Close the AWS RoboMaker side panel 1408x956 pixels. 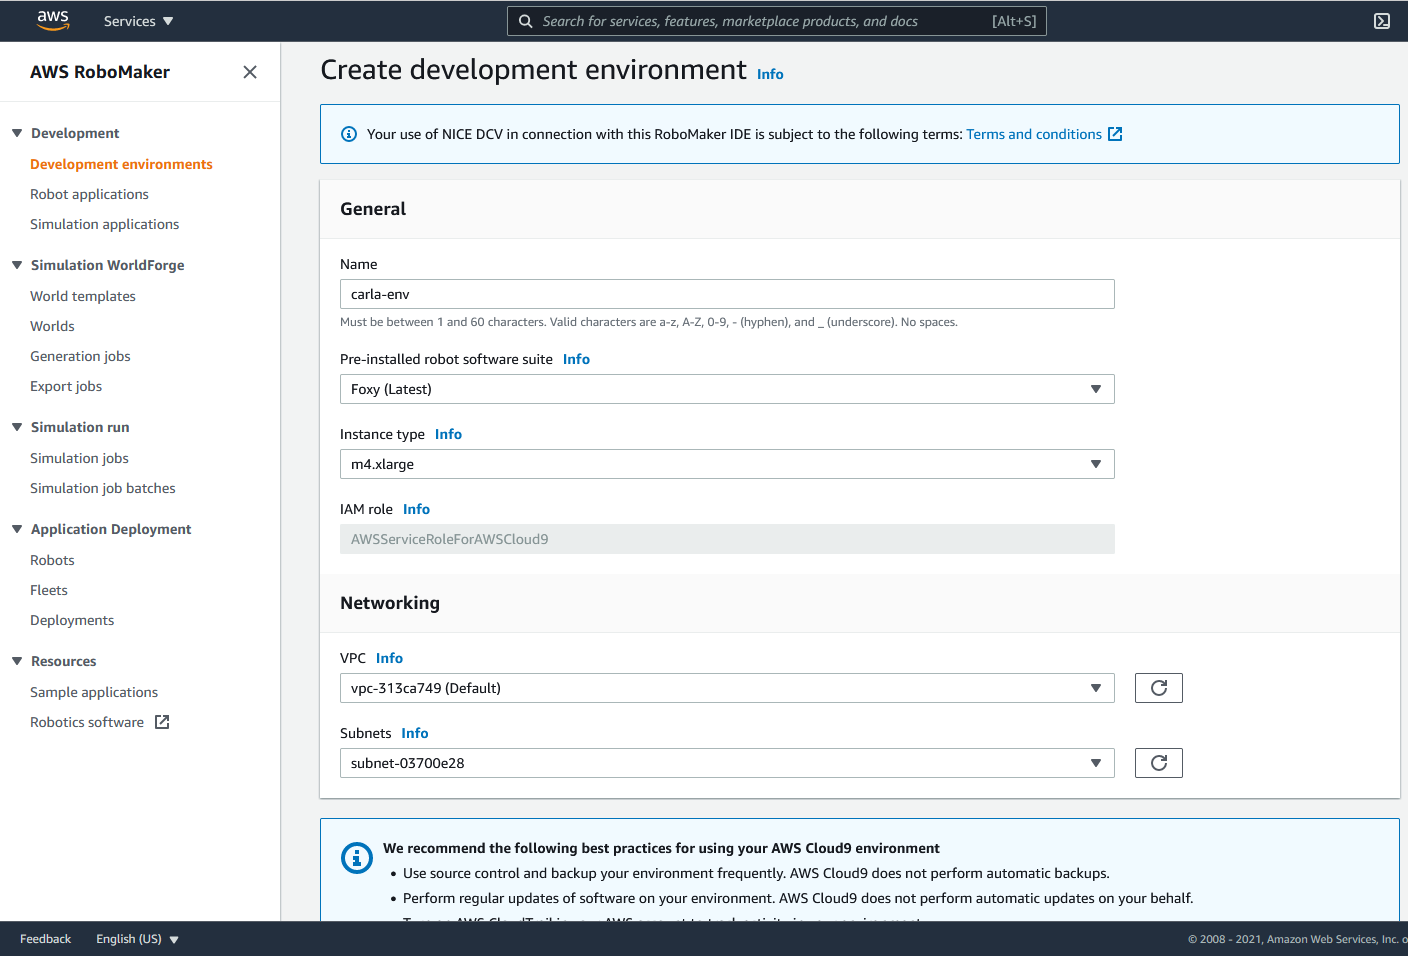250,72
